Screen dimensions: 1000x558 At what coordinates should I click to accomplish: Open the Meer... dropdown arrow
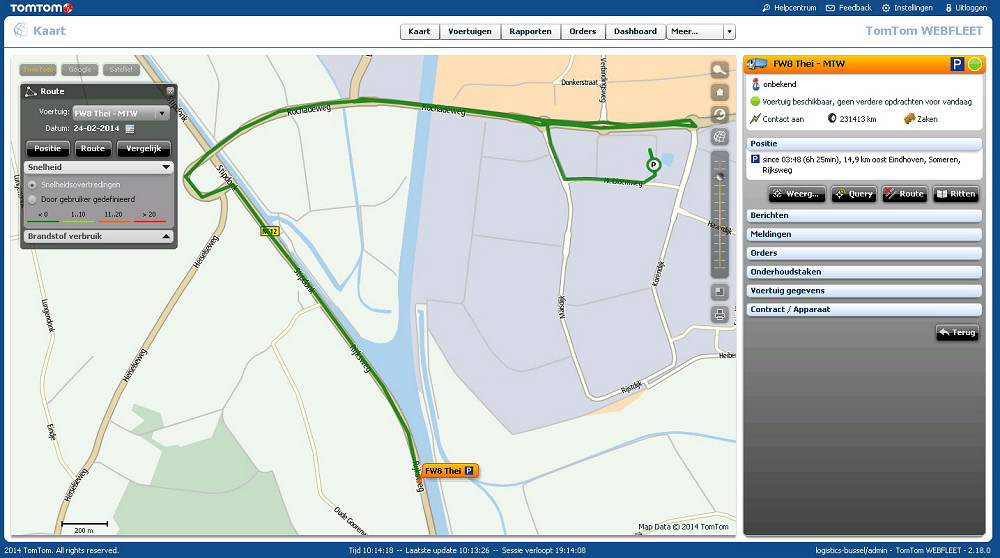(x=730, y=31)
